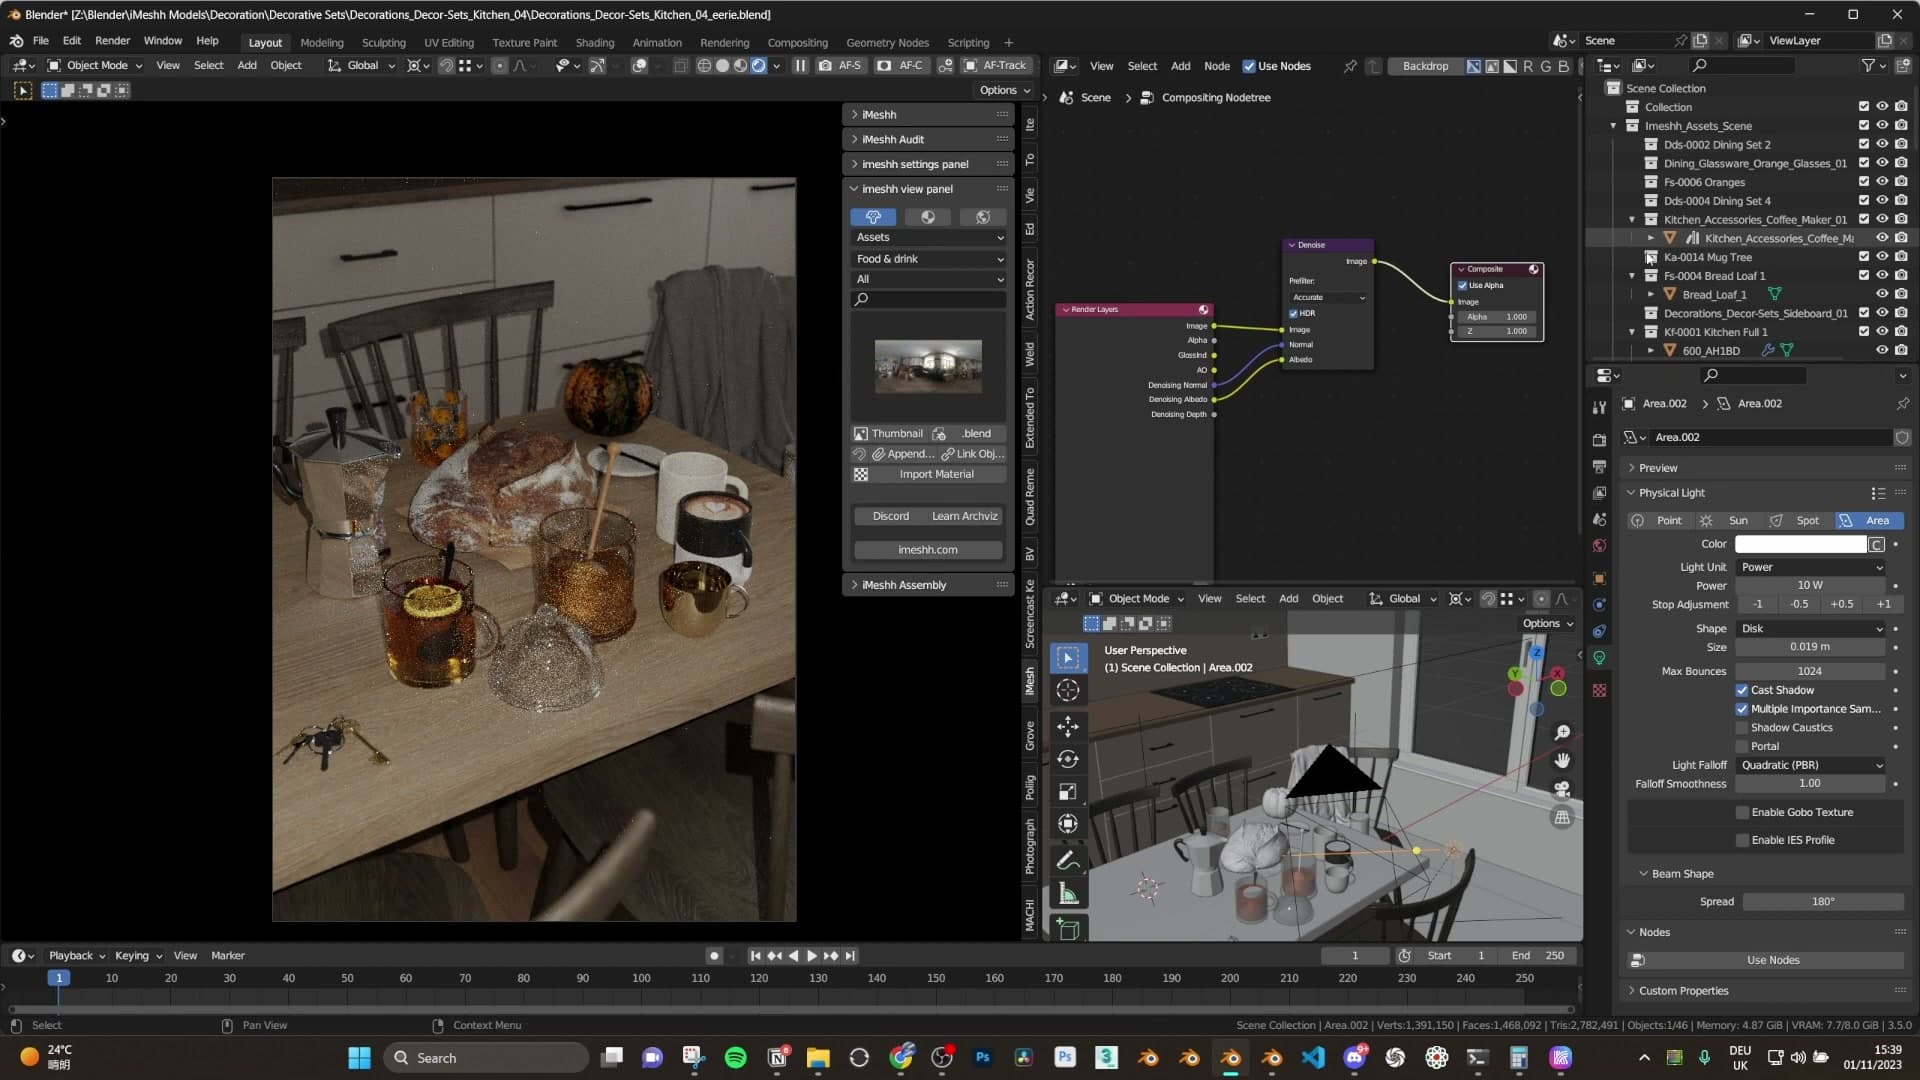
Task: Click the outliner filter funnel icon
Action: click(x=1868, y=65)
